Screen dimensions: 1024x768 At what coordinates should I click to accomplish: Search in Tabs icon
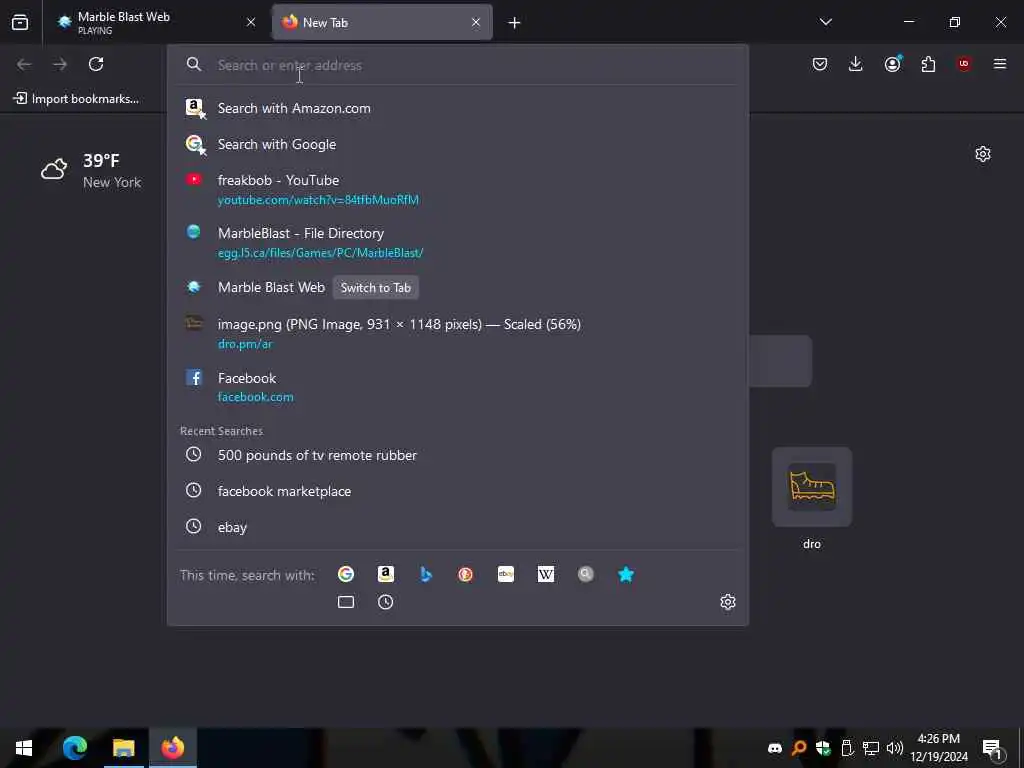tap(346, 602)
